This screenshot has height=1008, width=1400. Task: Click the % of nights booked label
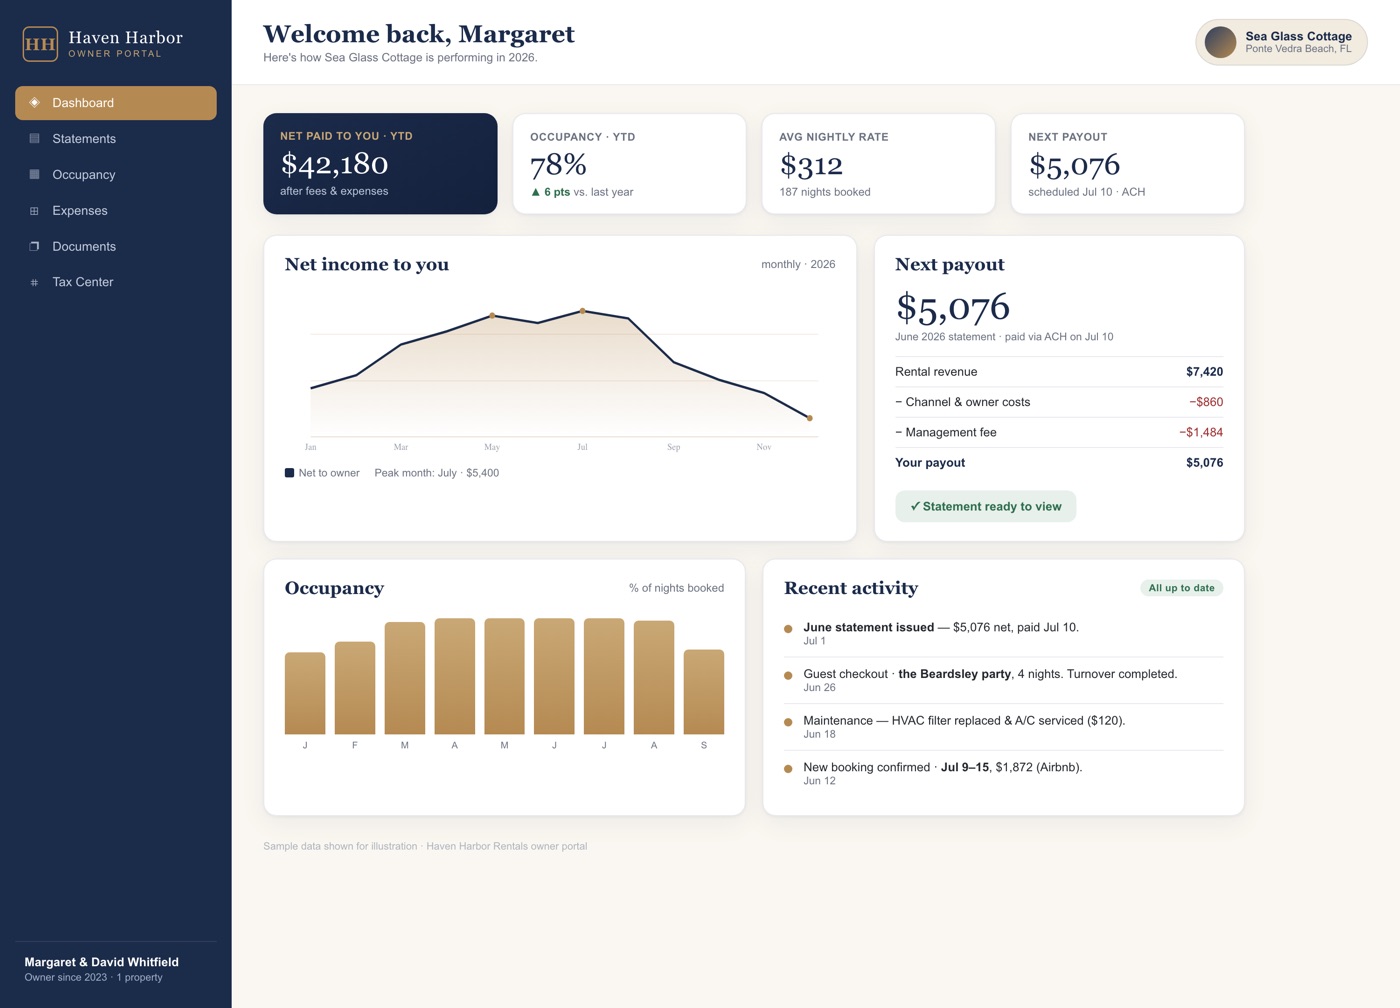coord(676,588)
